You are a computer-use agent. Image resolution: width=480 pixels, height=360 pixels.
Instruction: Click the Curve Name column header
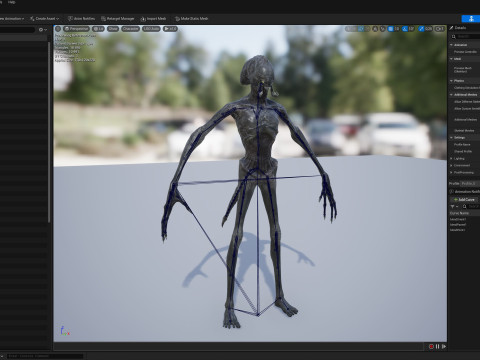click(x=460, y=213)
